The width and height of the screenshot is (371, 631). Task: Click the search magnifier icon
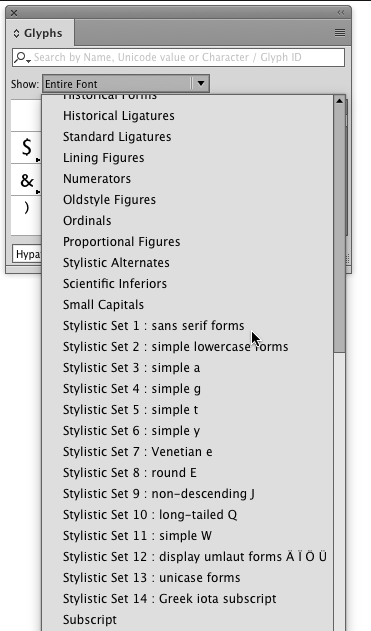click(22, 57)
